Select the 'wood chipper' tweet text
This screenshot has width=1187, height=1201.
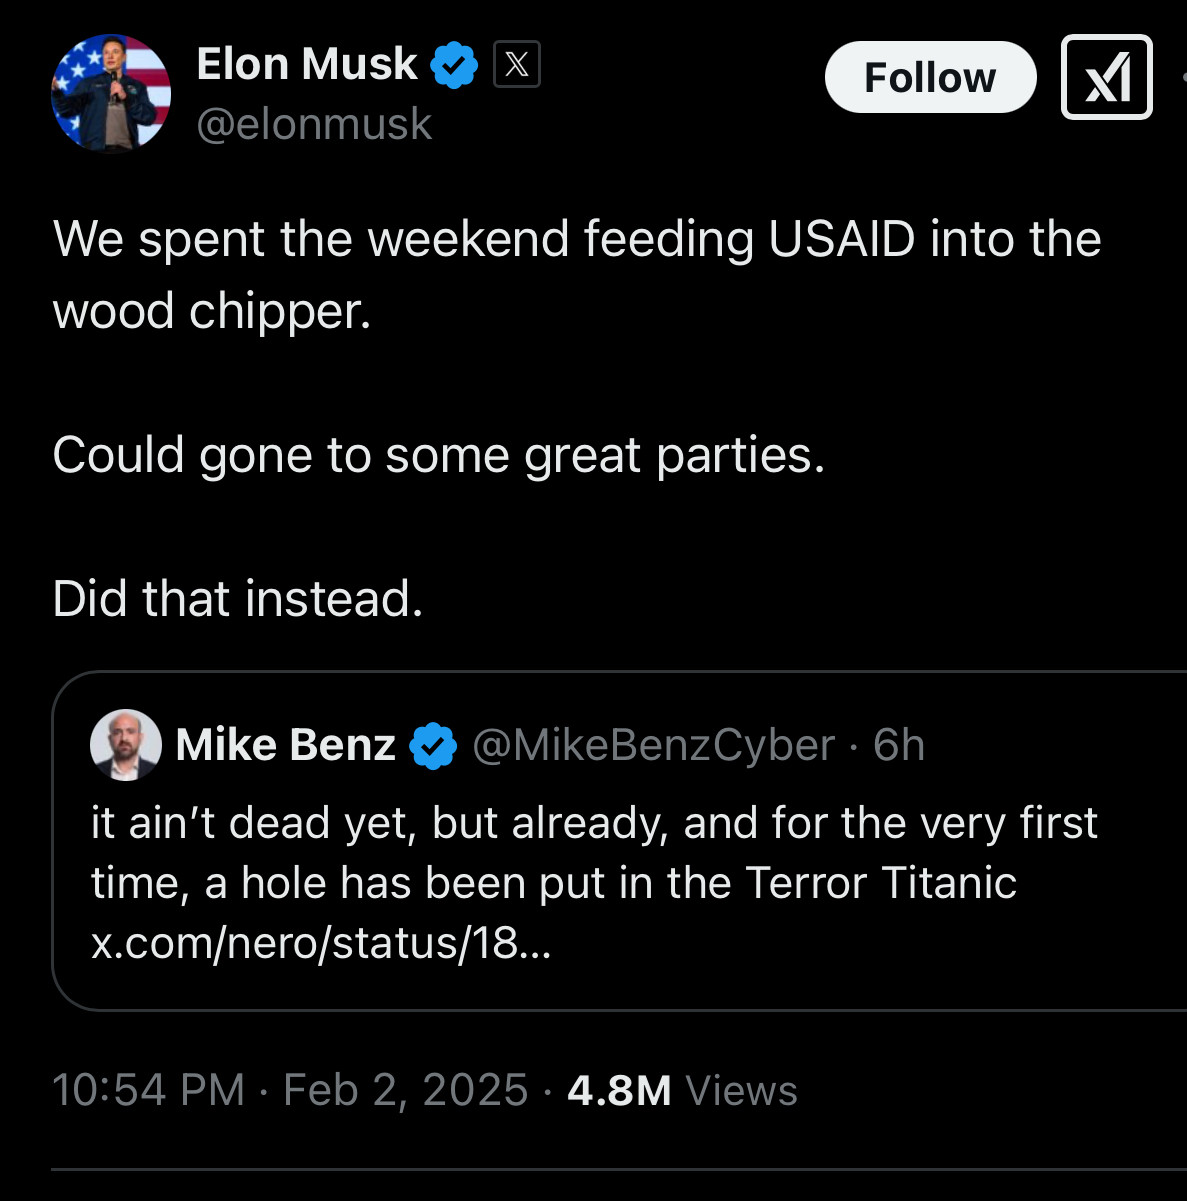[212, 311]
